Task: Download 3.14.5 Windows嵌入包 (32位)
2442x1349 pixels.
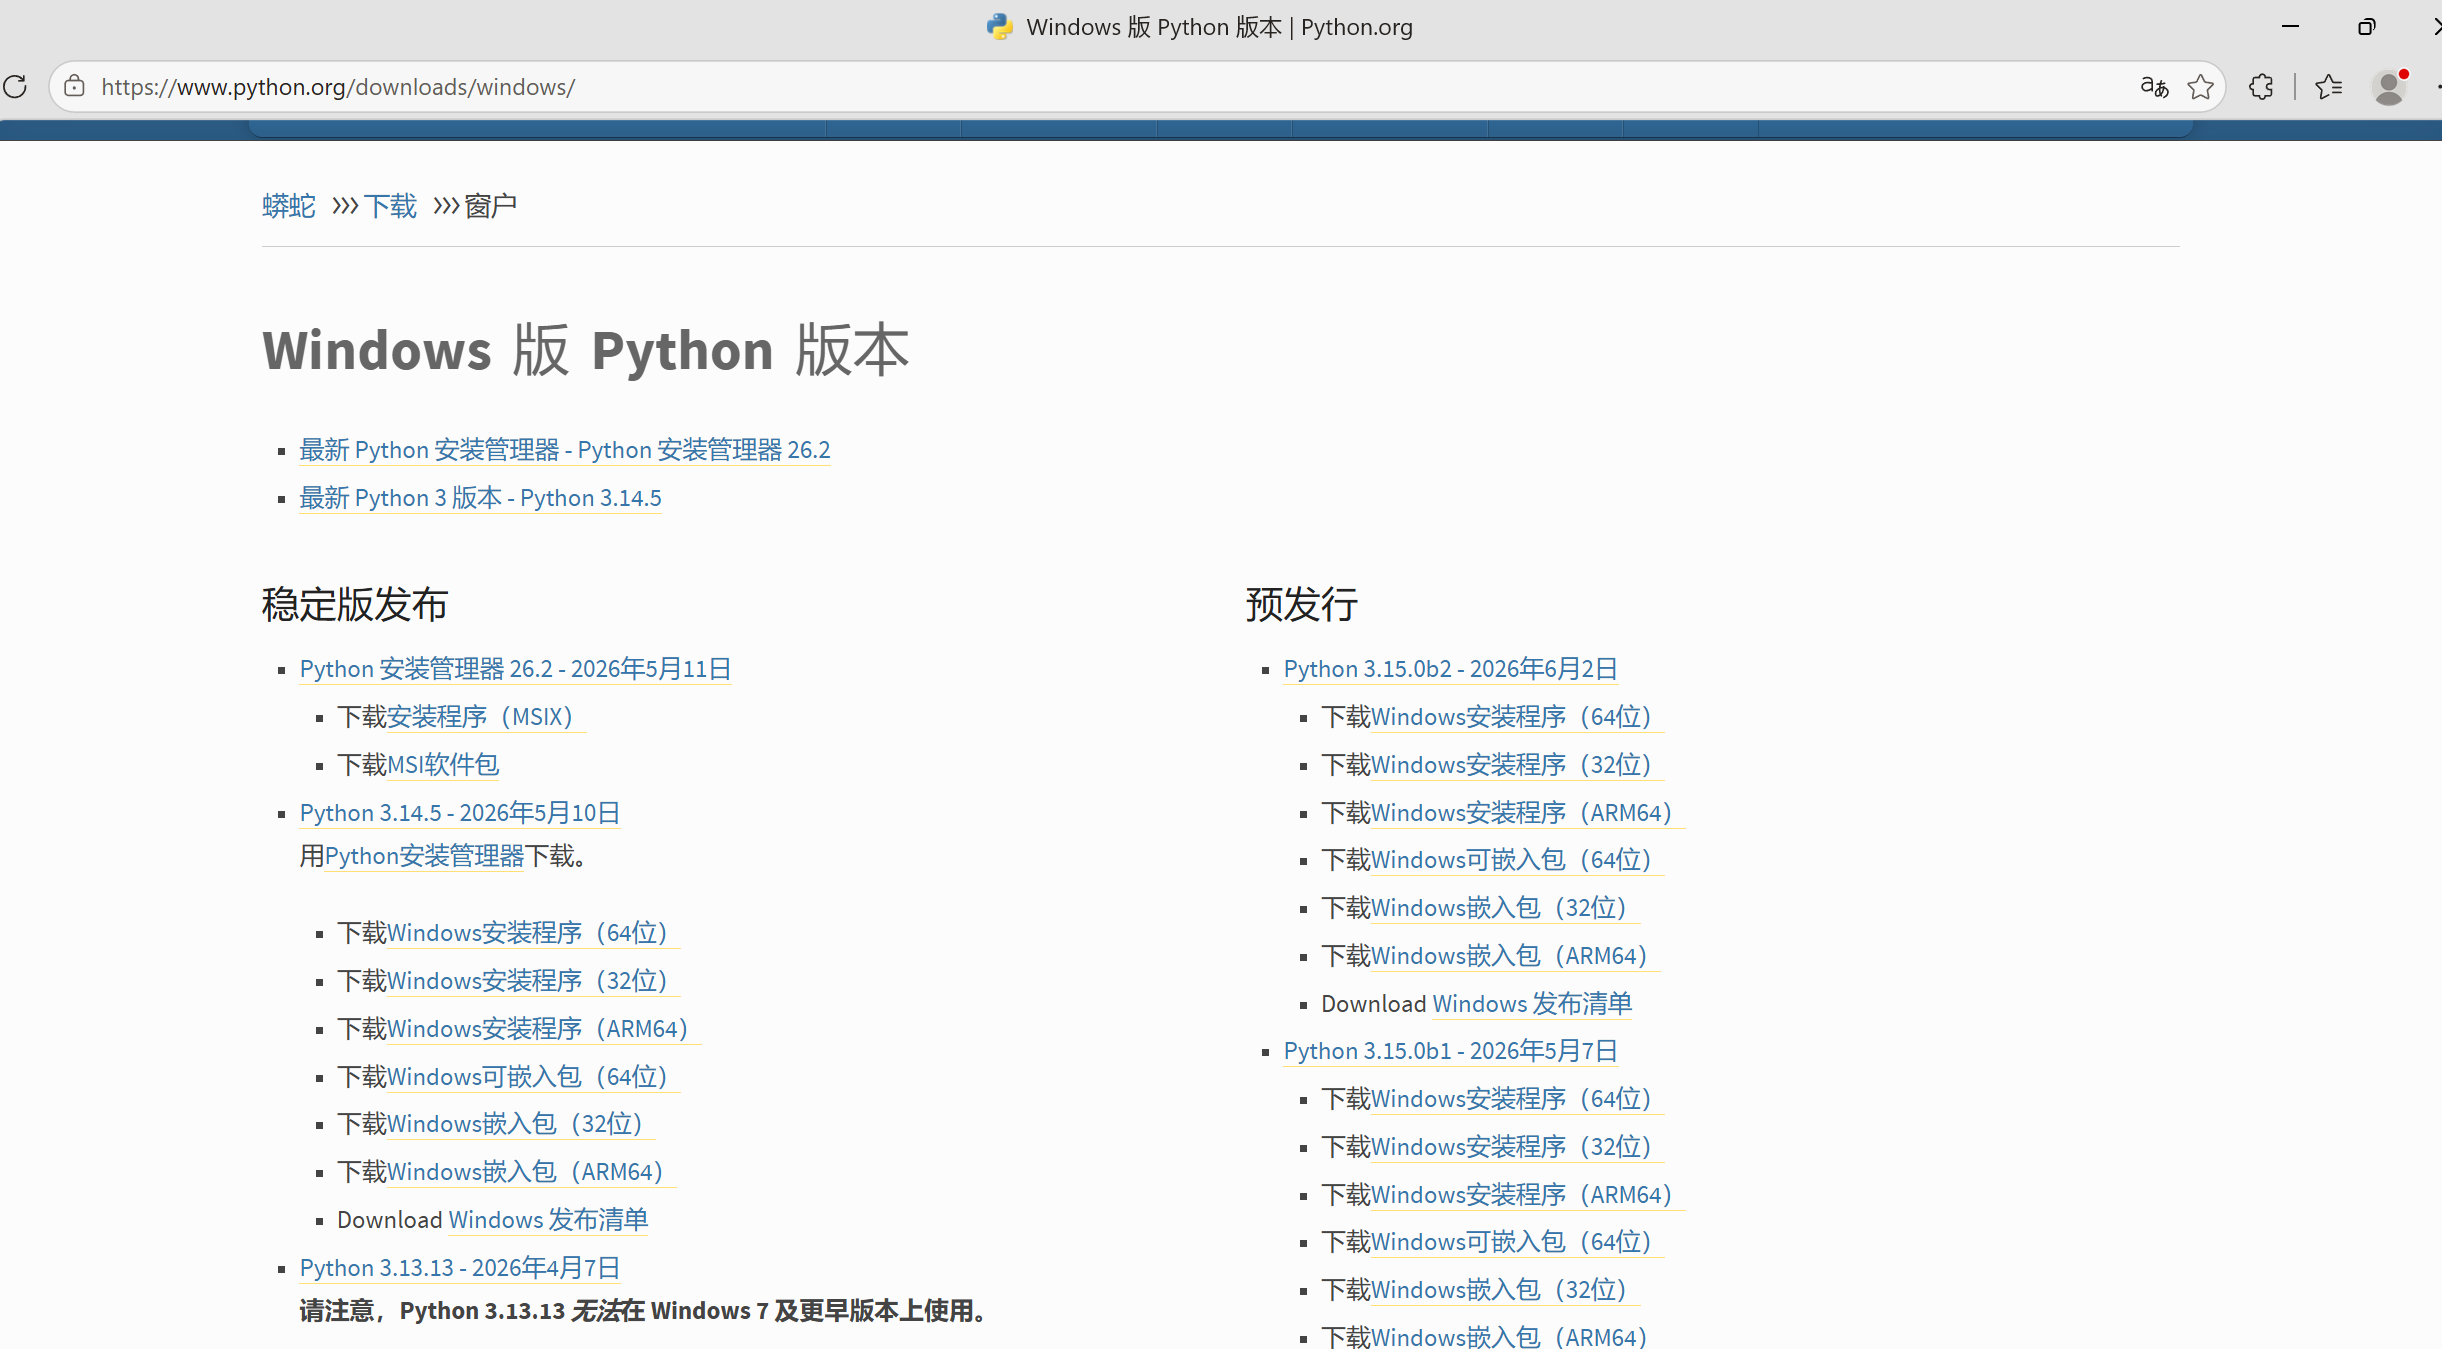Action: tap(521, 1124)
